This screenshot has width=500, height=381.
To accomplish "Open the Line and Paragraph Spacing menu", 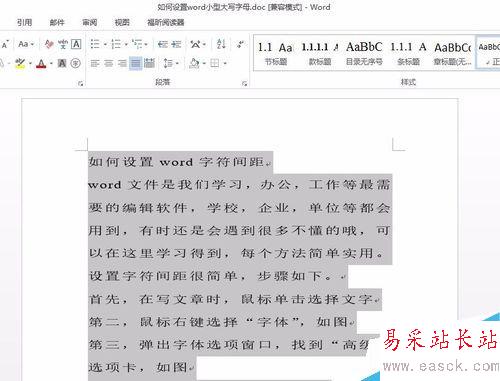I will point(170,63).
